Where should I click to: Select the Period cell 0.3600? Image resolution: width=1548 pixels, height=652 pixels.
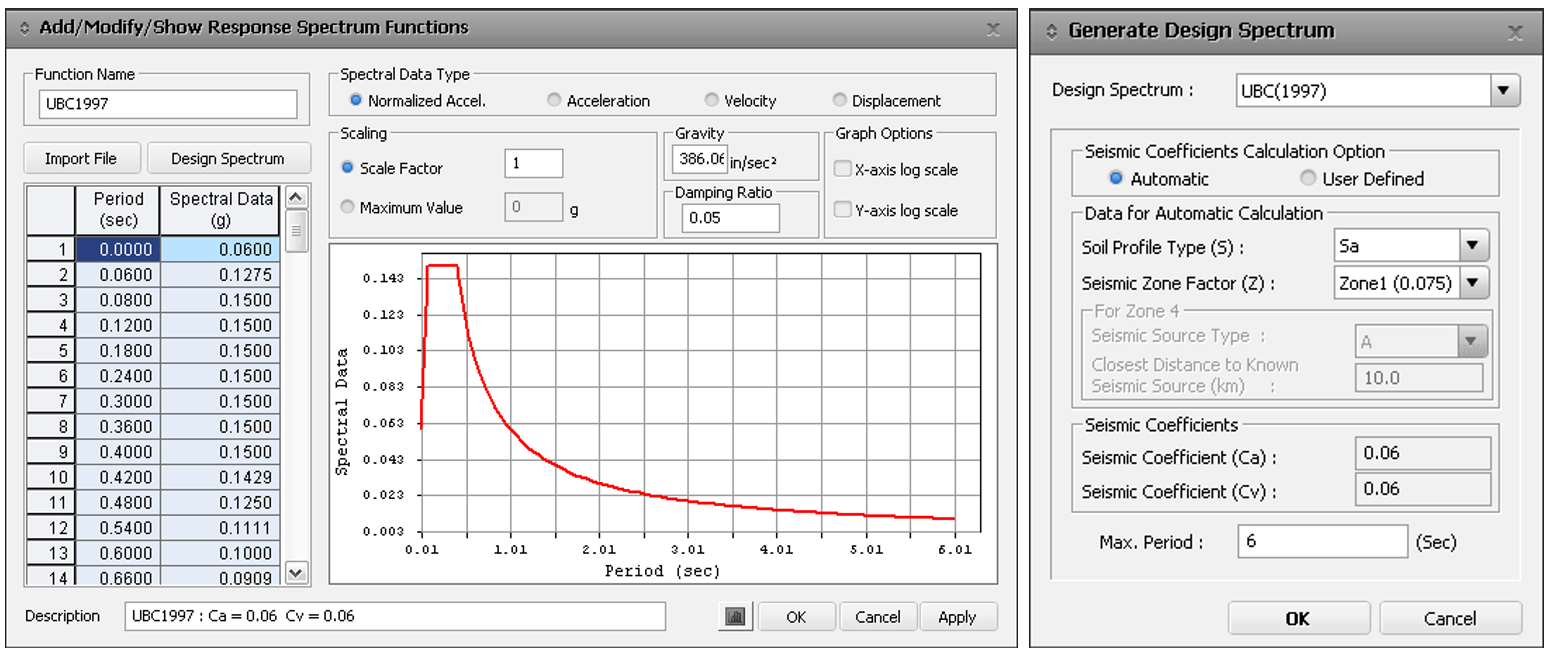[118, 427]
